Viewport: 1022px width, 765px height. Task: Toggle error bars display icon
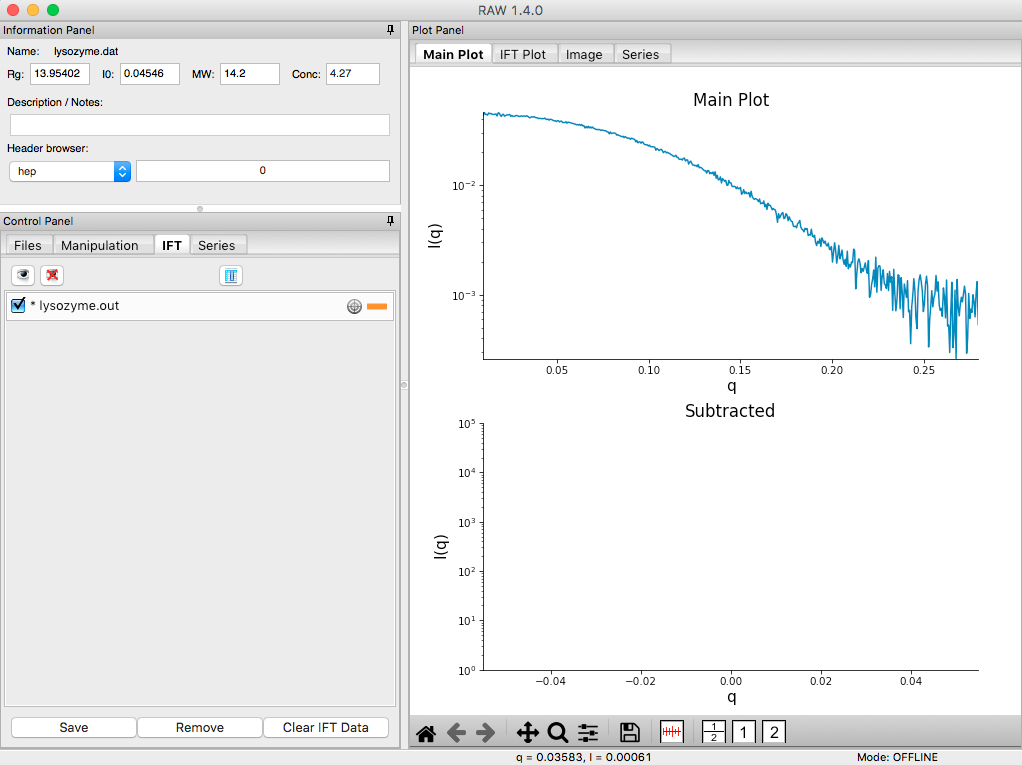pos(671,732)
